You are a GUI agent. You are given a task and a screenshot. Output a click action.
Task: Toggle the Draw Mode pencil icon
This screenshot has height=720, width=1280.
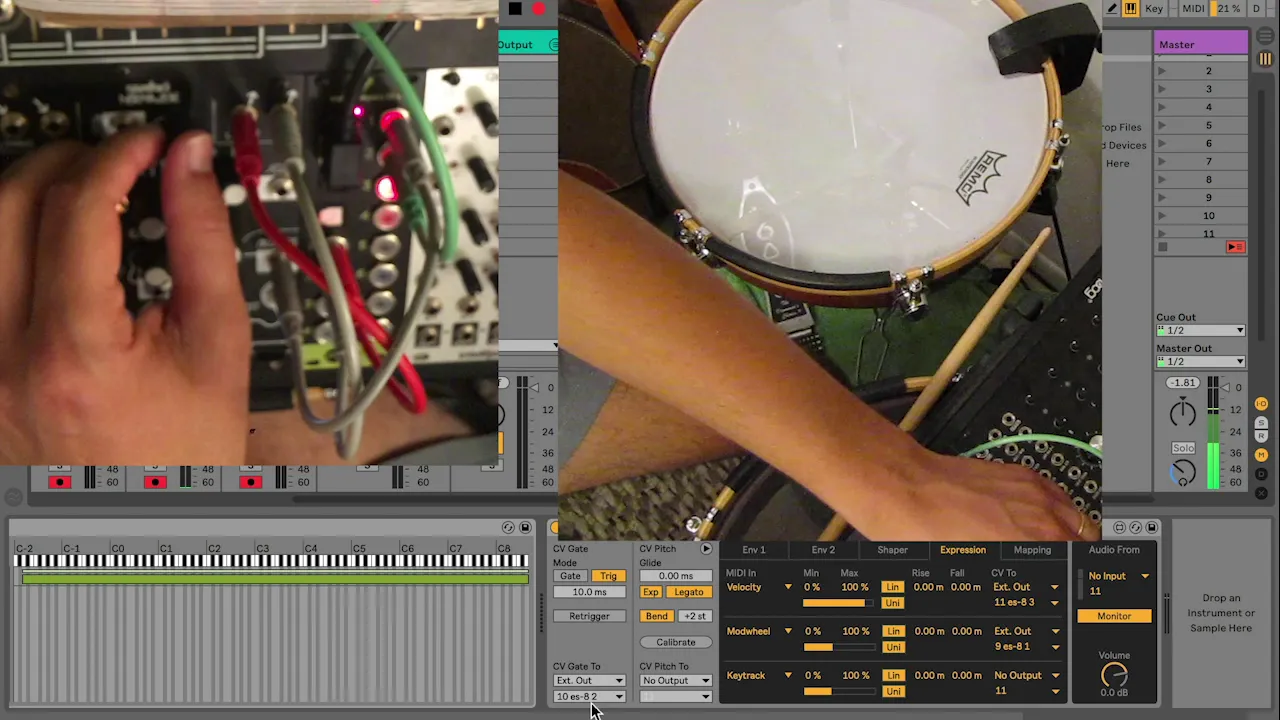coord(1111,8)
